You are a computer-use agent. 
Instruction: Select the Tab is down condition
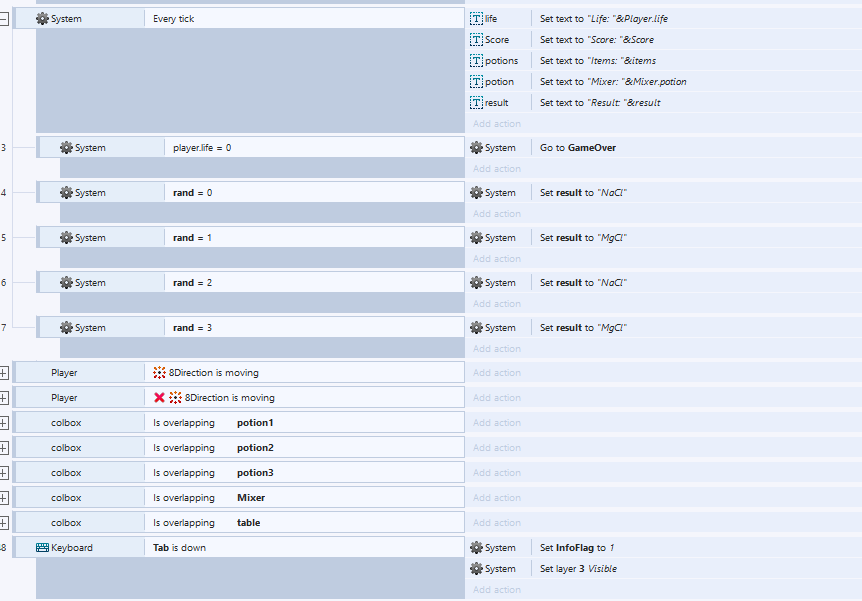coord(305,548)
